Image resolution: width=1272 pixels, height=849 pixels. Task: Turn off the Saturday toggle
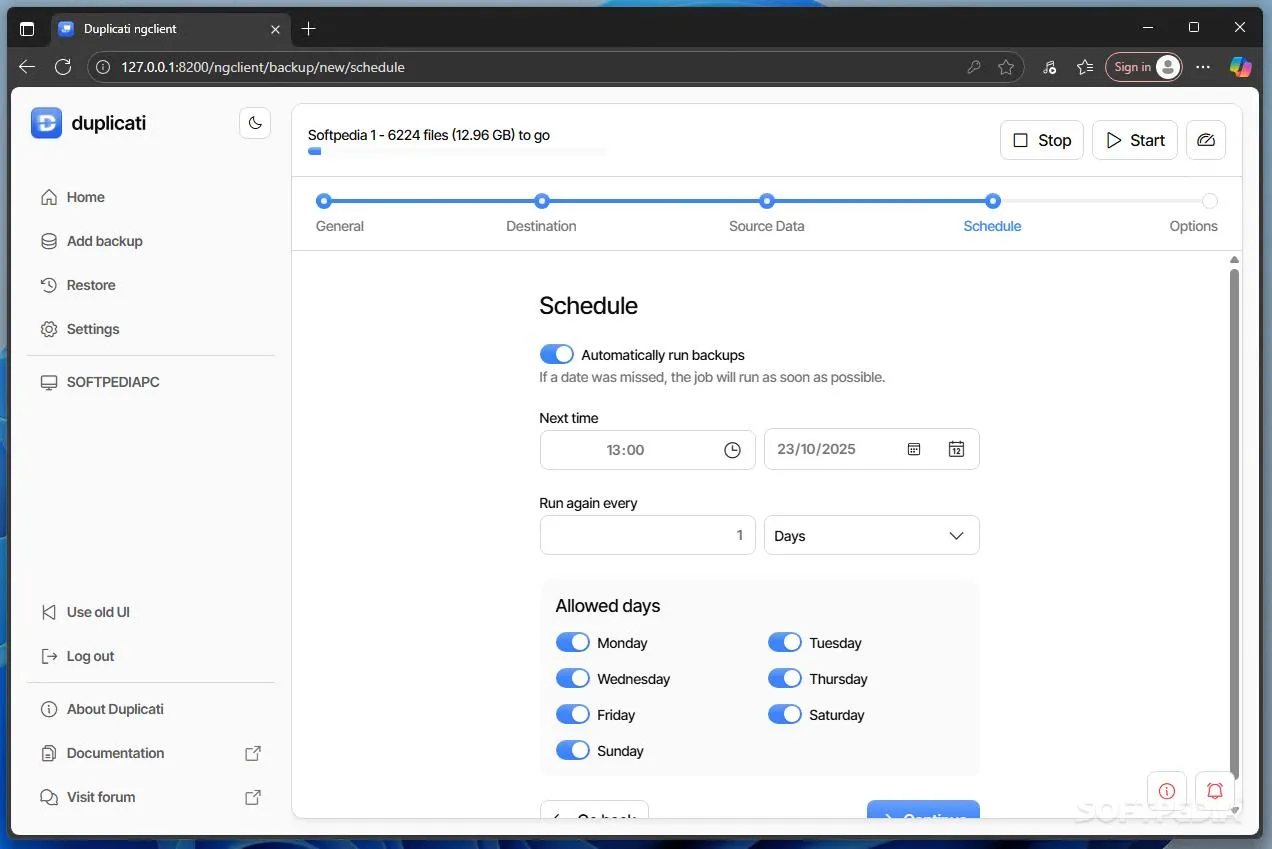[785, 714]
